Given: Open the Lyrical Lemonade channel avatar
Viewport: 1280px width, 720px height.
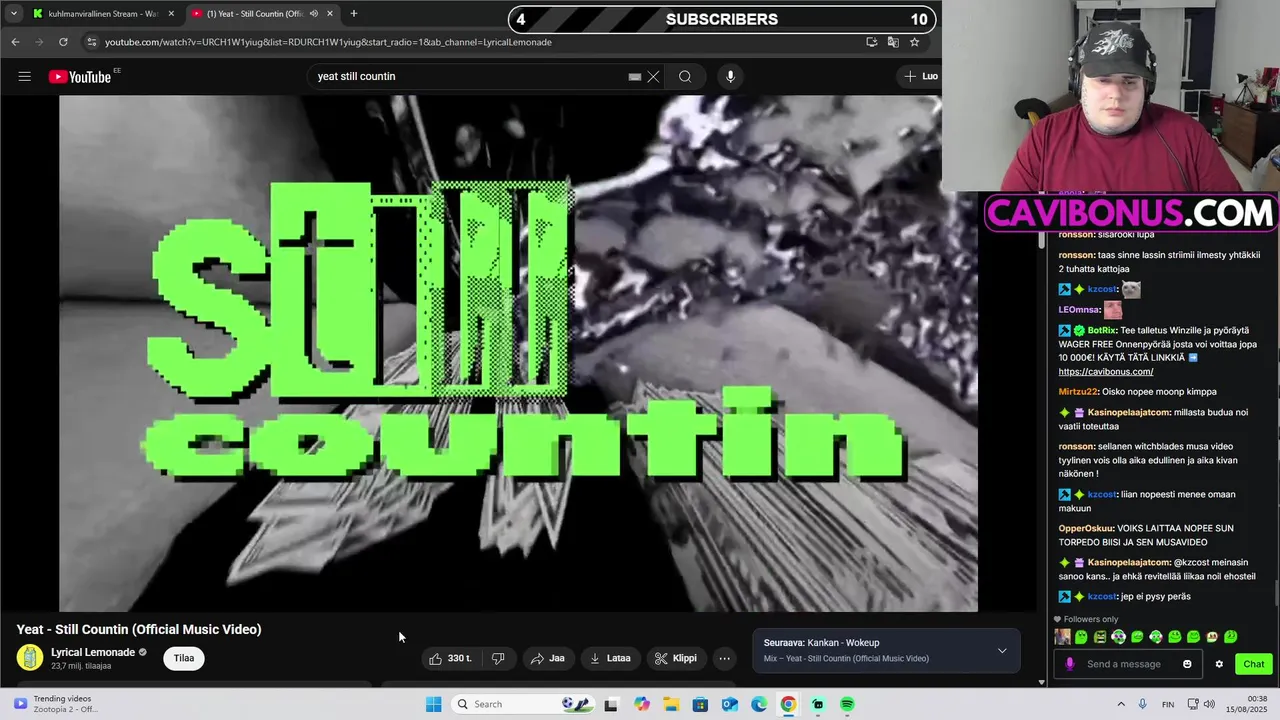Looking at the screenshot, I should point(31,657).
